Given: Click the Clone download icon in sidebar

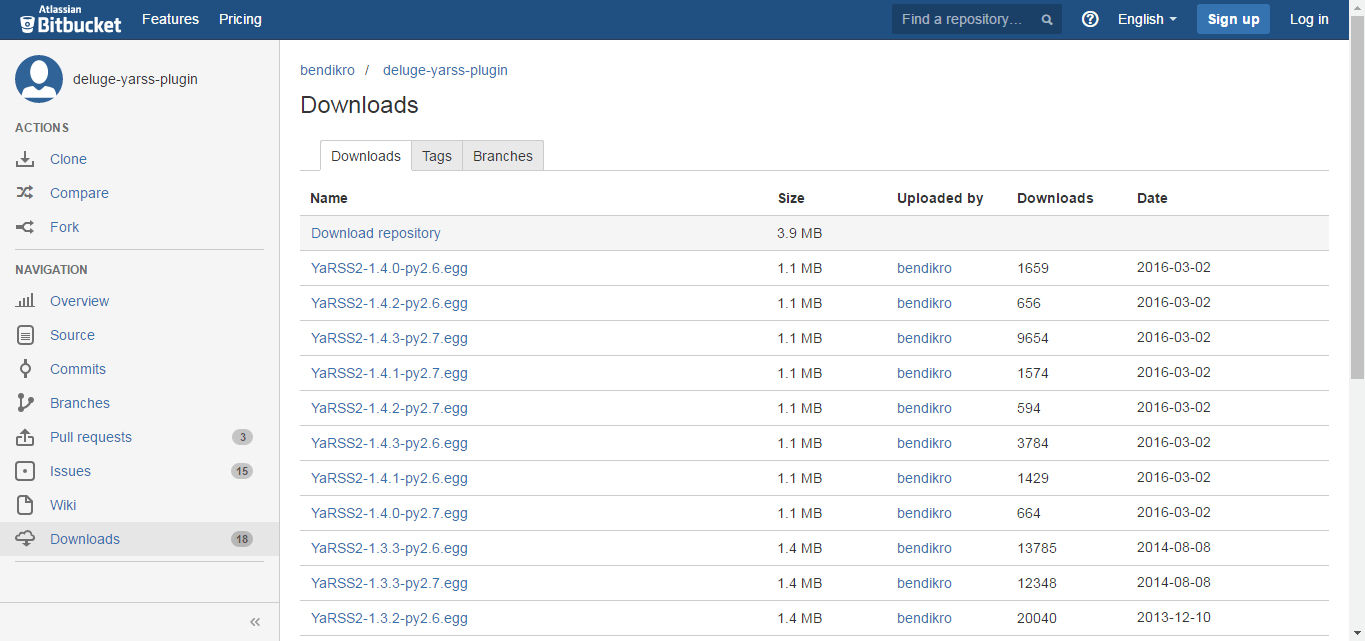Looking at the screenshot, I should [25, 159].
